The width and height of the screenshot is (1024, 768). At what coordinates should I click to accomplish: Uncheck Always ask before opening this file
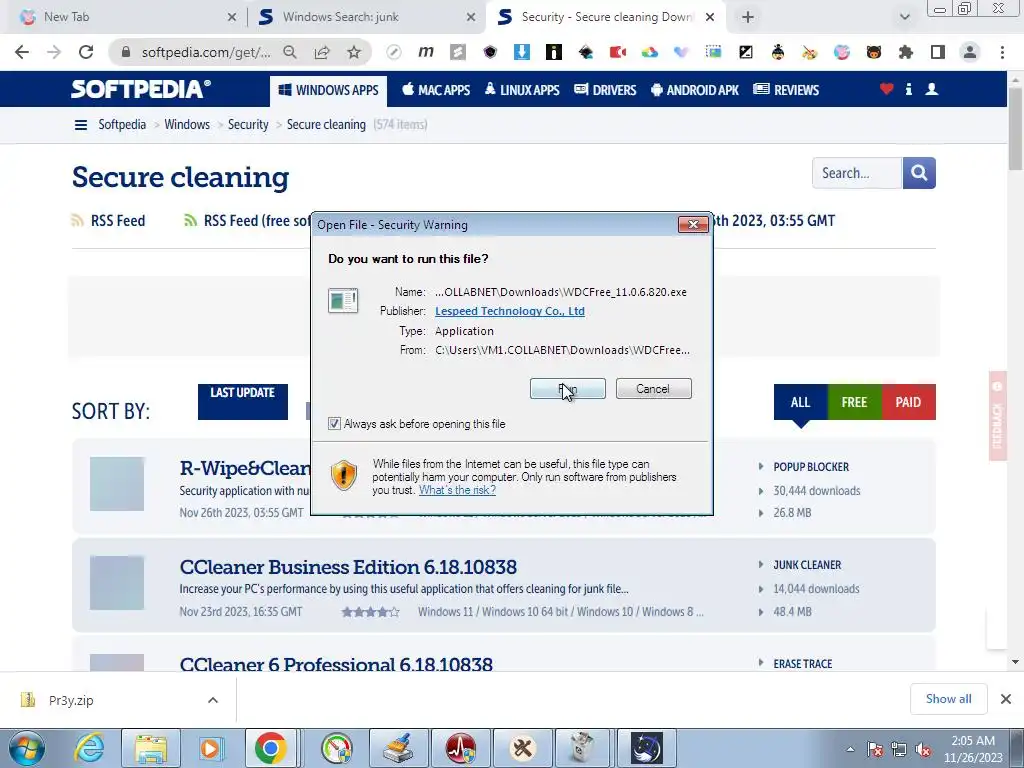tap(334, 424)
